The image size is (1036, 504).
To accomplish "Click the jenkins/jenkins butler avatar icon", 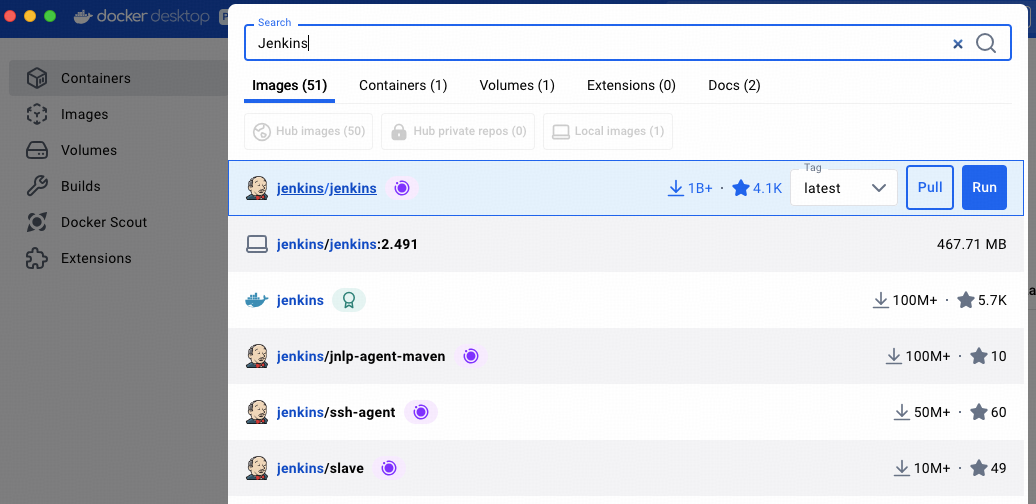I will click(256, 188).
